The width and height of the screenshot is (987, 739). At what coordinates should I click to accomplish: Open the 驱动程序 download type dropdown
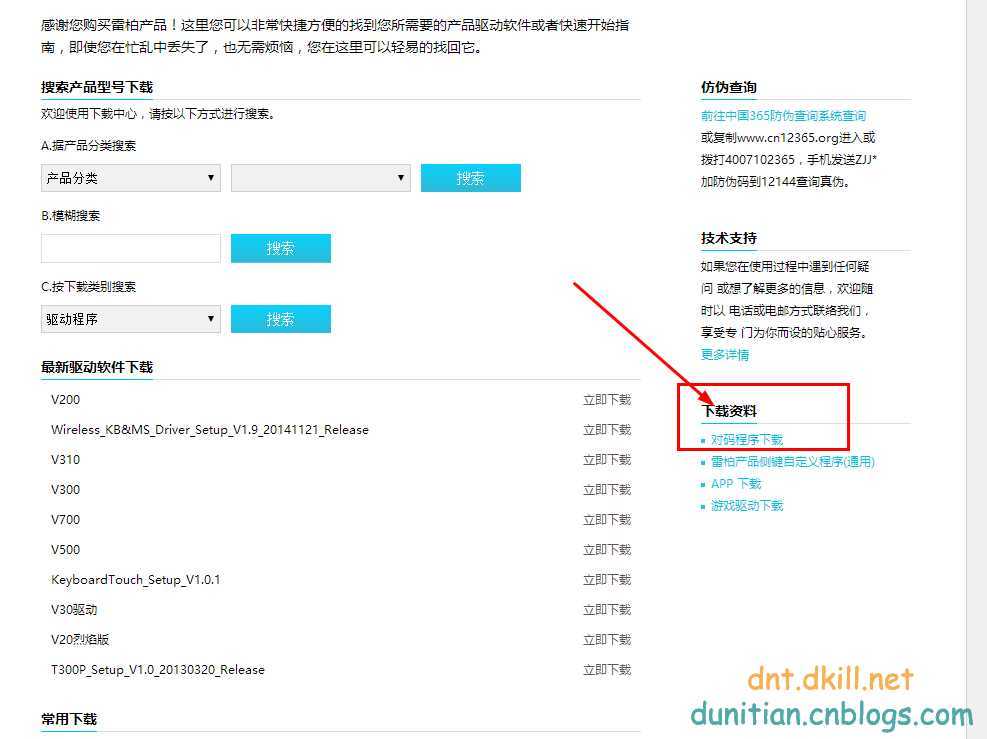tap(131, 319)
